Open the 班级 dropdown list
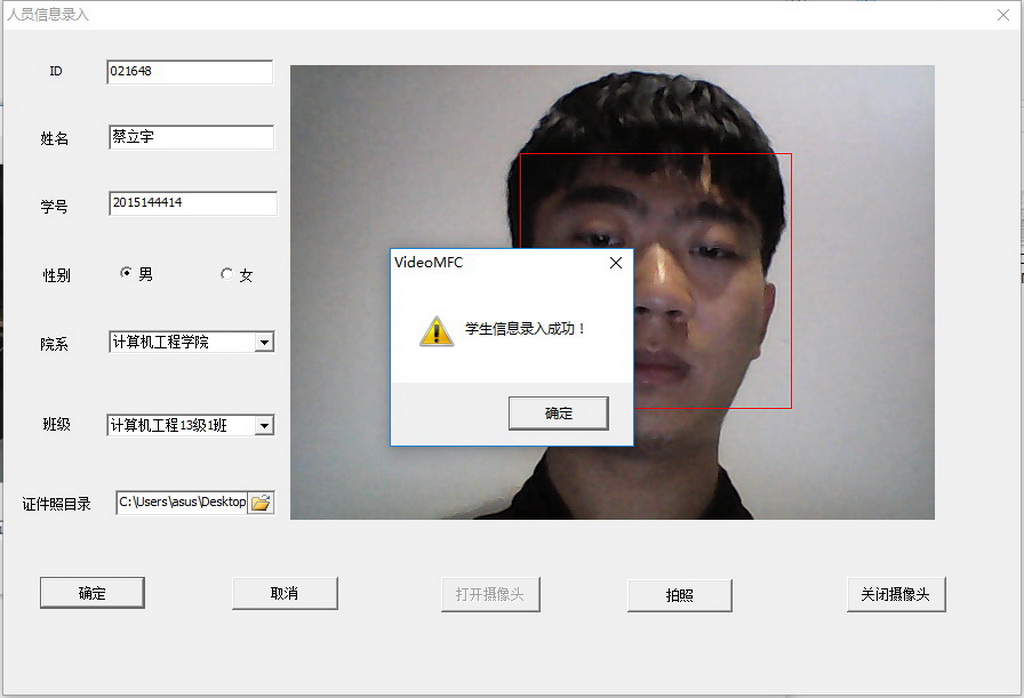This screenshot has width=1024, height=698. [x=264, y=426]
